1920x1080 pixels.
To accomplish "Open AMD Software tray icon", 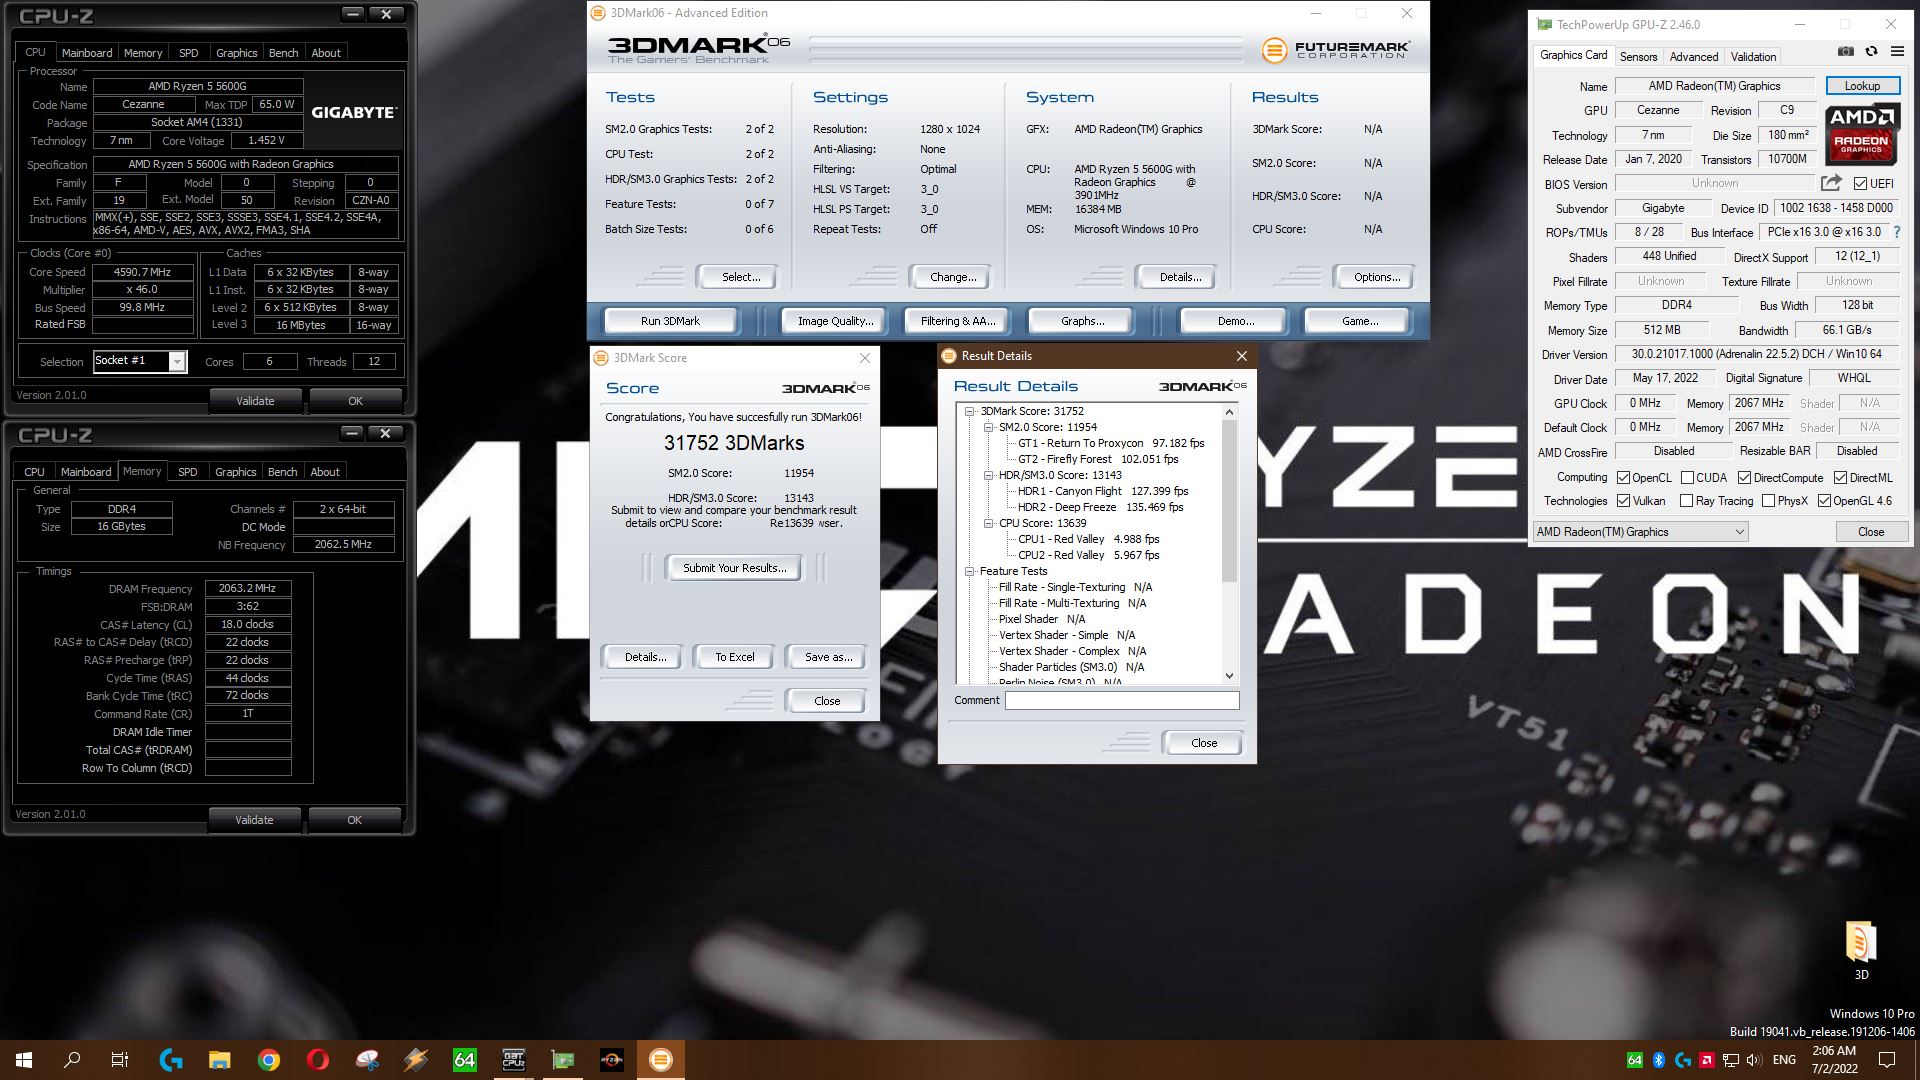I will (1707, 1060).
